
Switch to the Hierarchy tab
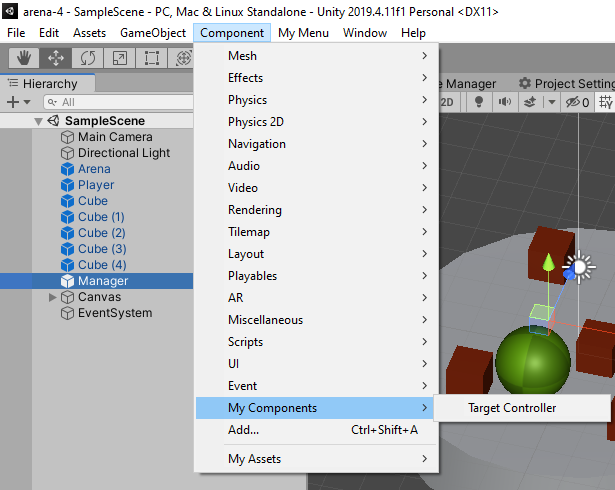point(48,84)
